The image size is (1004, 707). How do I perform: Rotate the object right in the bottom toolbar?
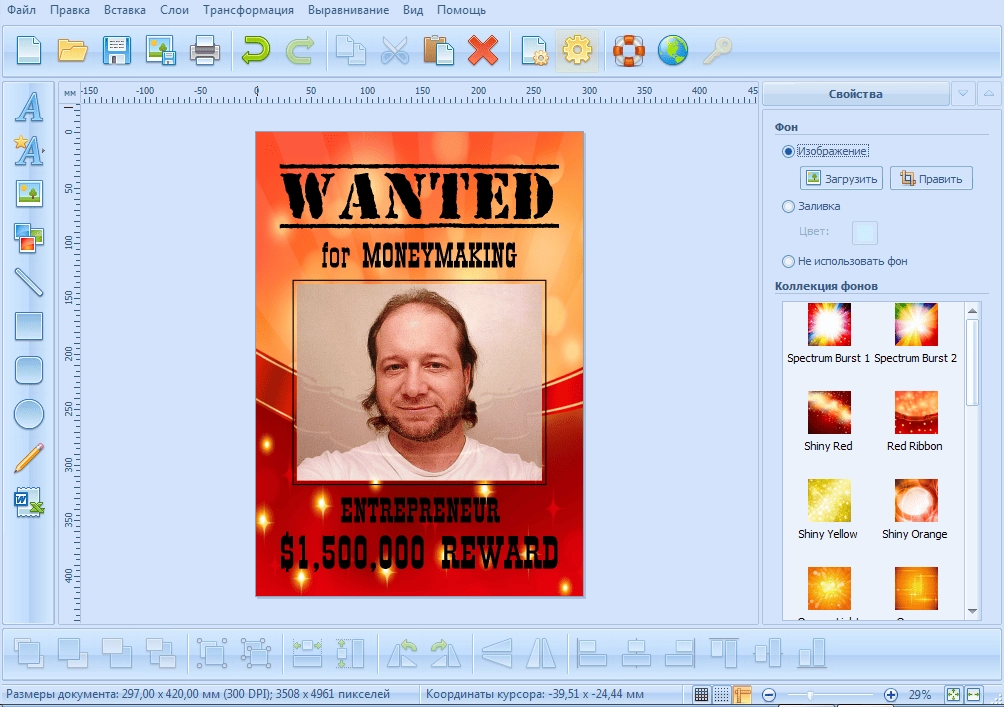(x=446, y=654)
